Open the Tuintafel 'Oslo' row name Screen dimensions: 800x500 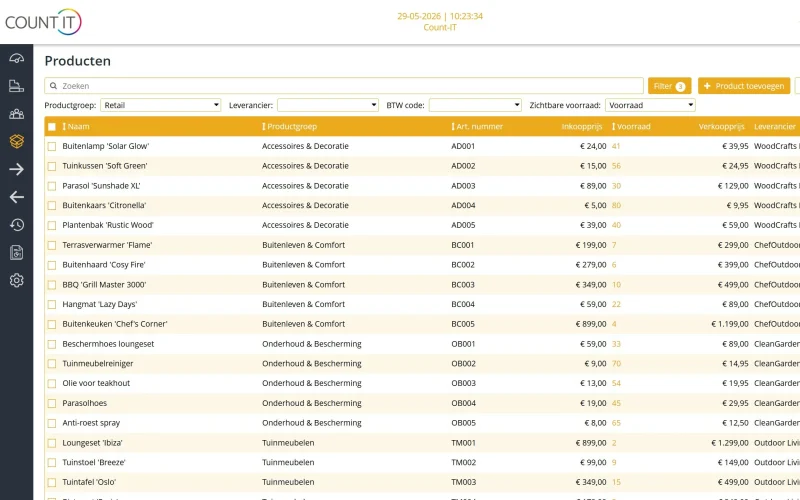point(89,482)
